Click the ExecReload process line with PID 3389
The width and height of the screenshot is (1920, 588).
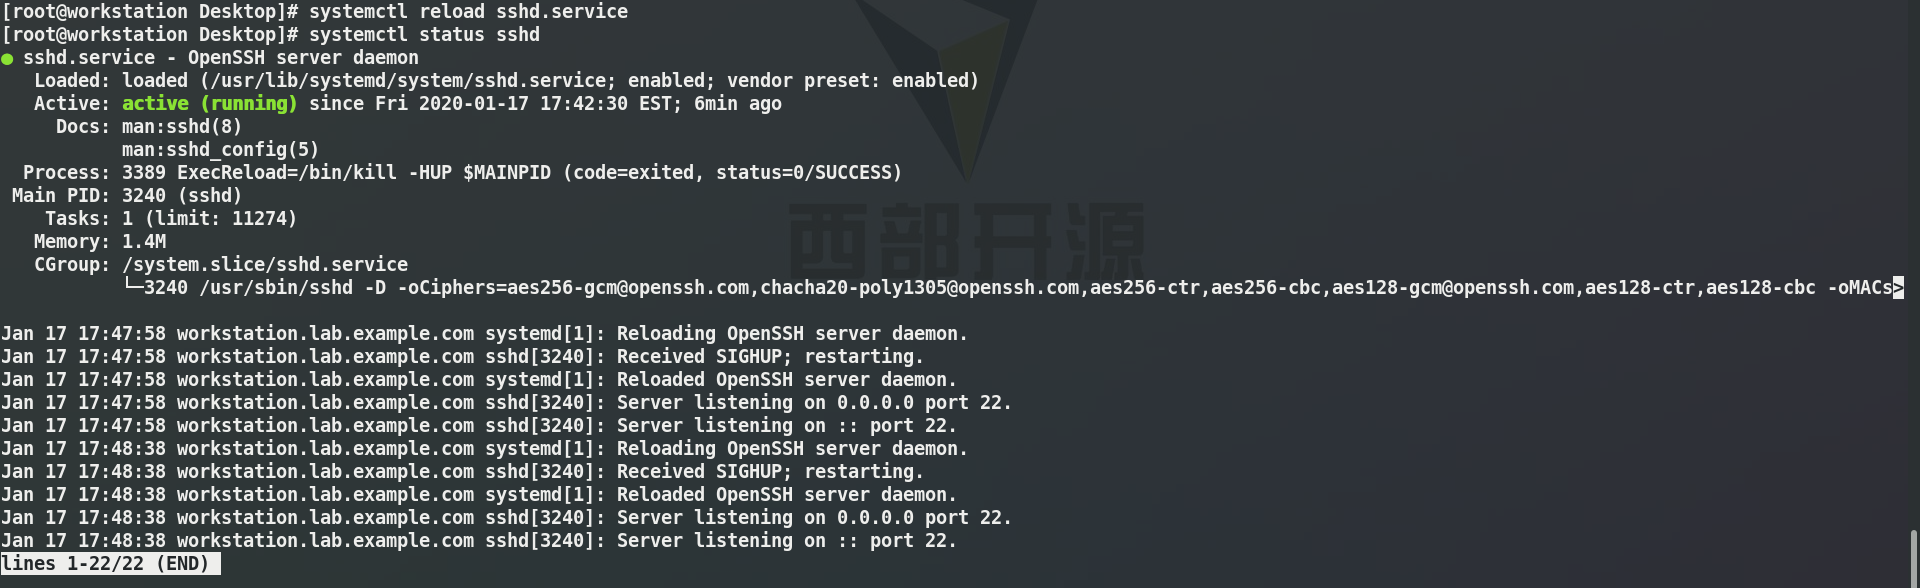point(511,173)
